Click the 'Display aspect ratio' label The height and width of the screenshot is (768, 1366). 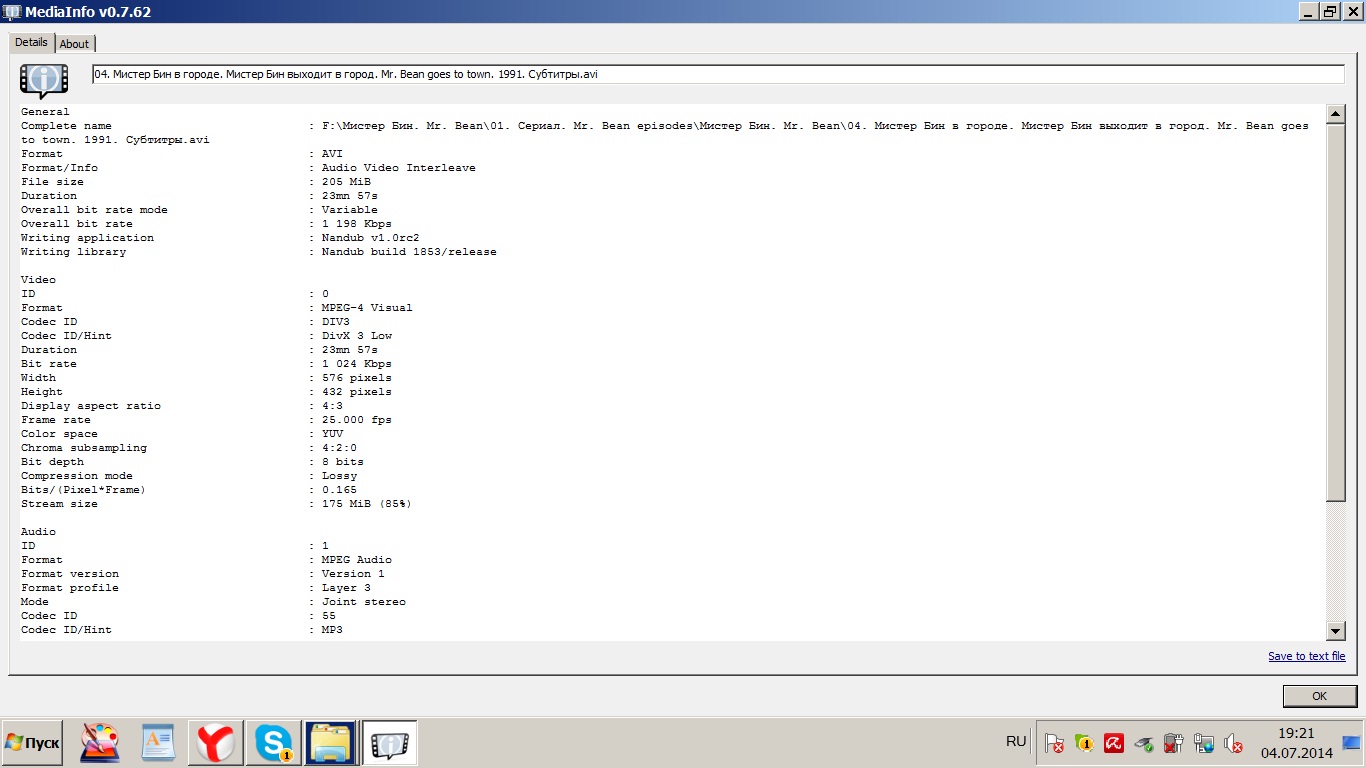click(x=91, y=406)
